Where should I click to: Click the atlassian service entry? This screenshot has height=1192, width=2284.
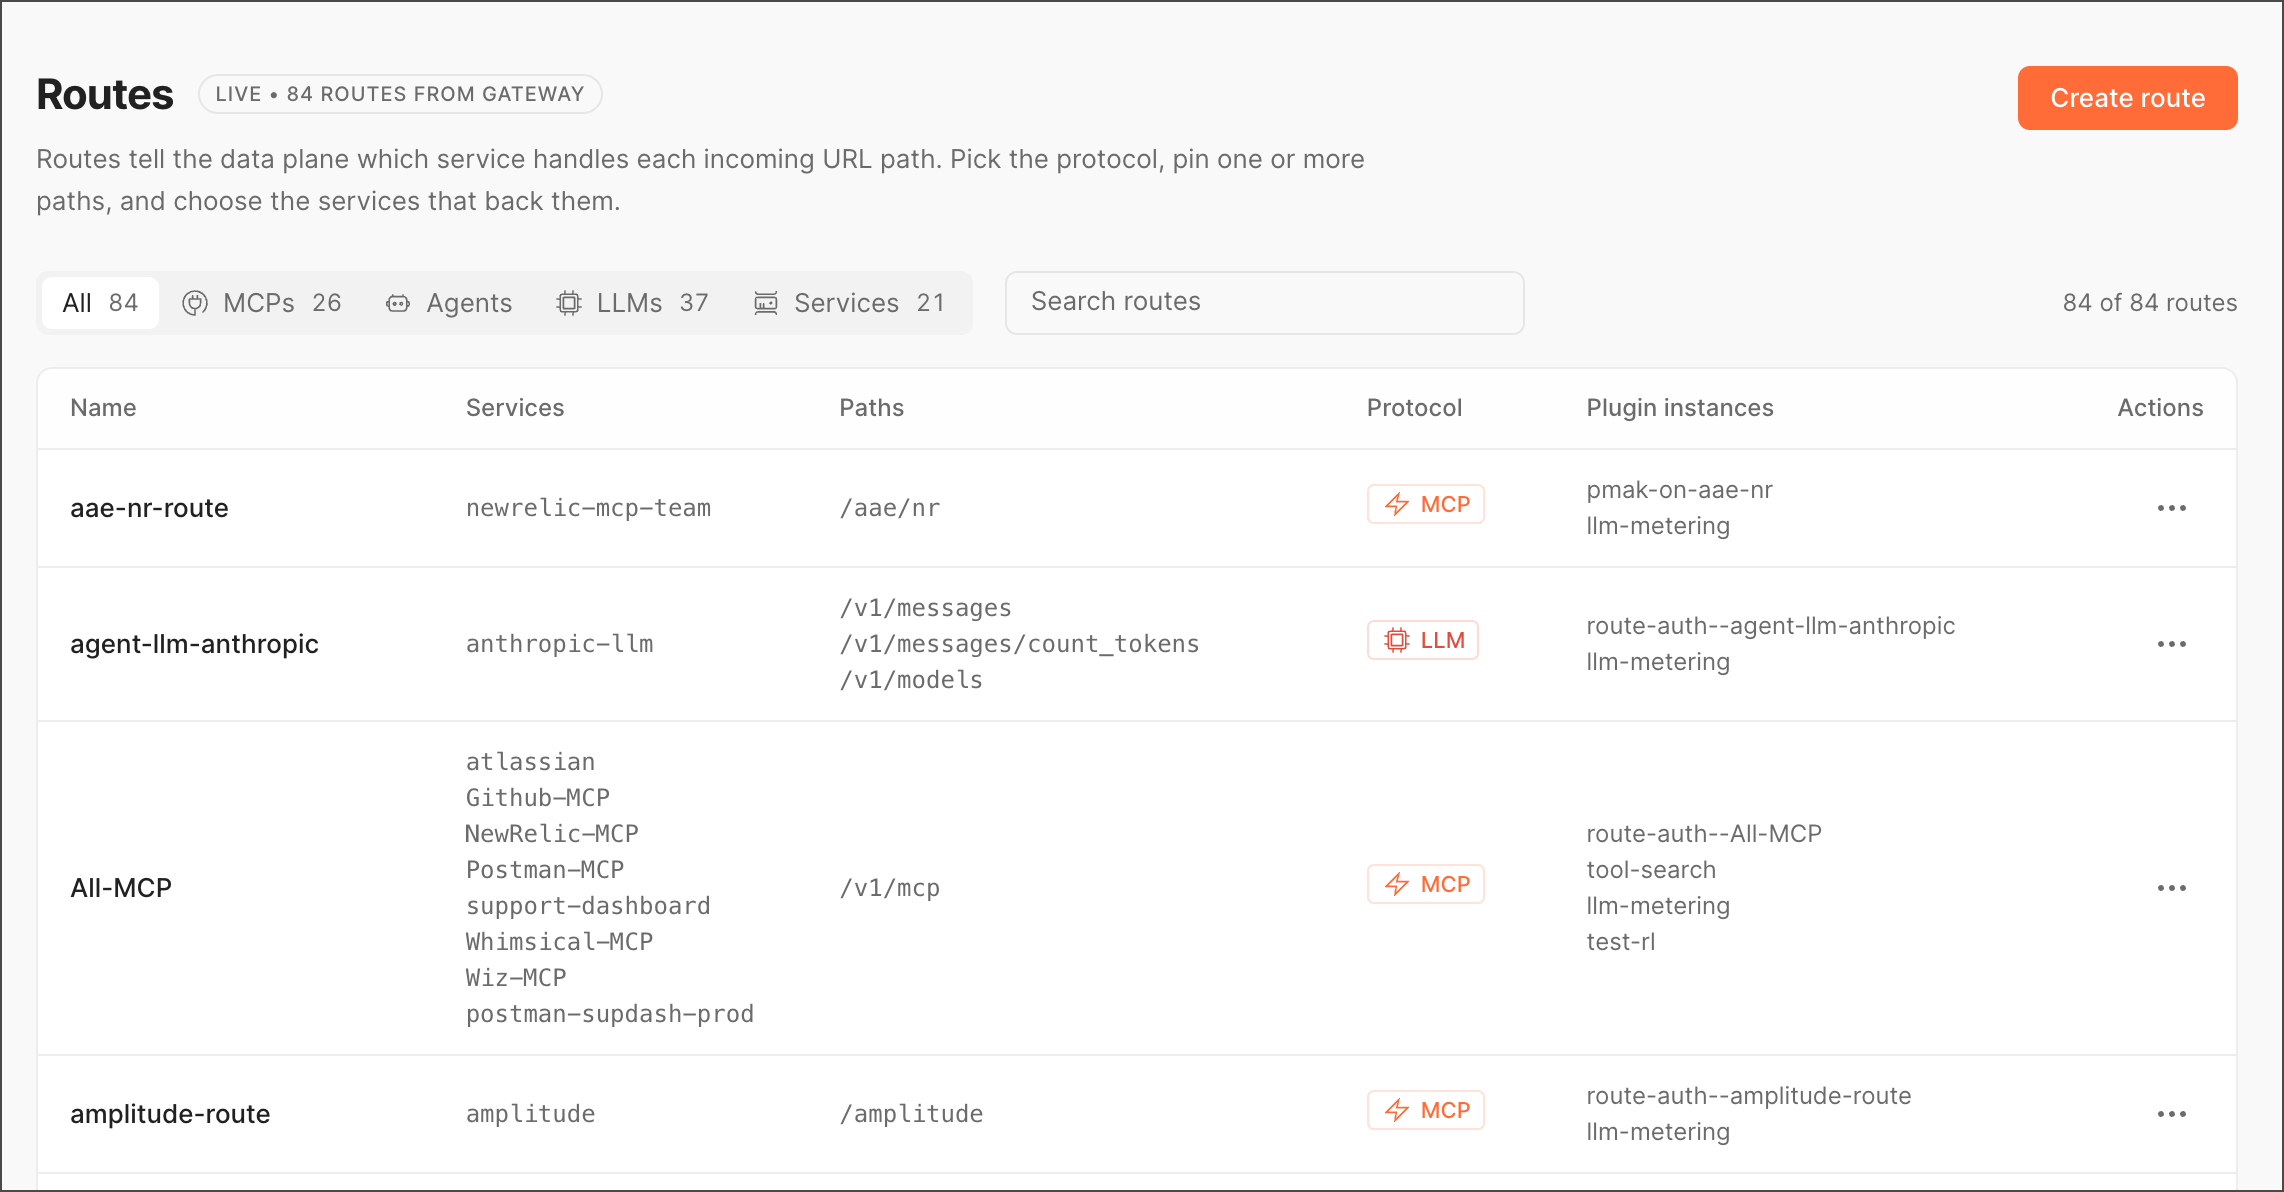(530, 762)
